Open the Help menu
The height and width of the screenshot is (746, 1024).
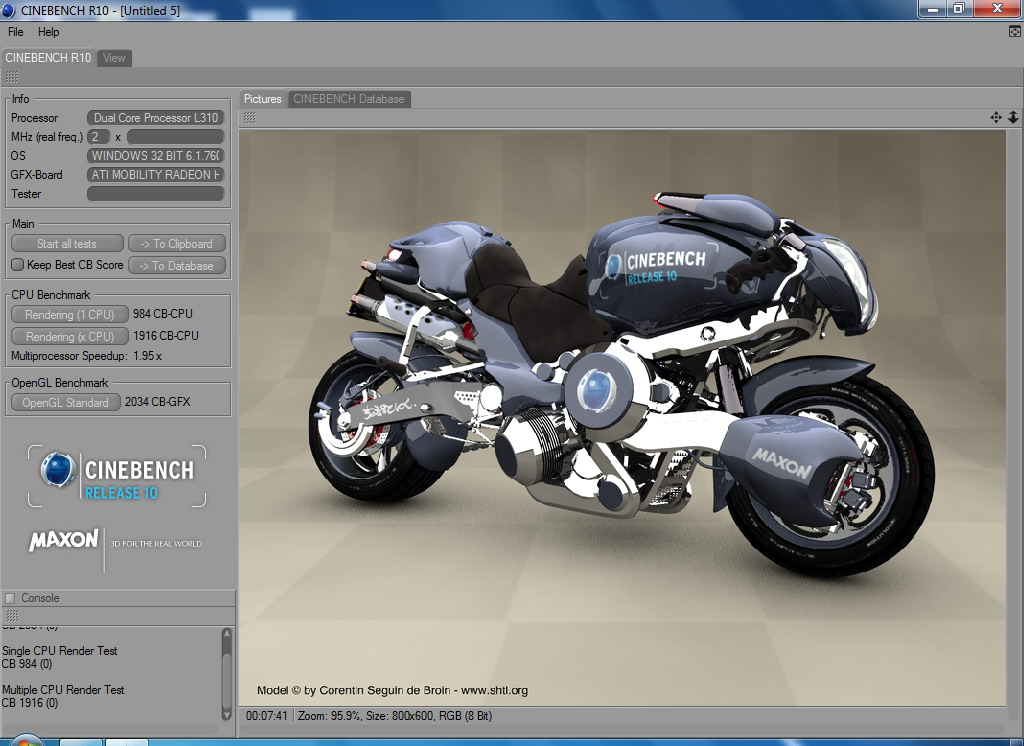coord(48,32)
